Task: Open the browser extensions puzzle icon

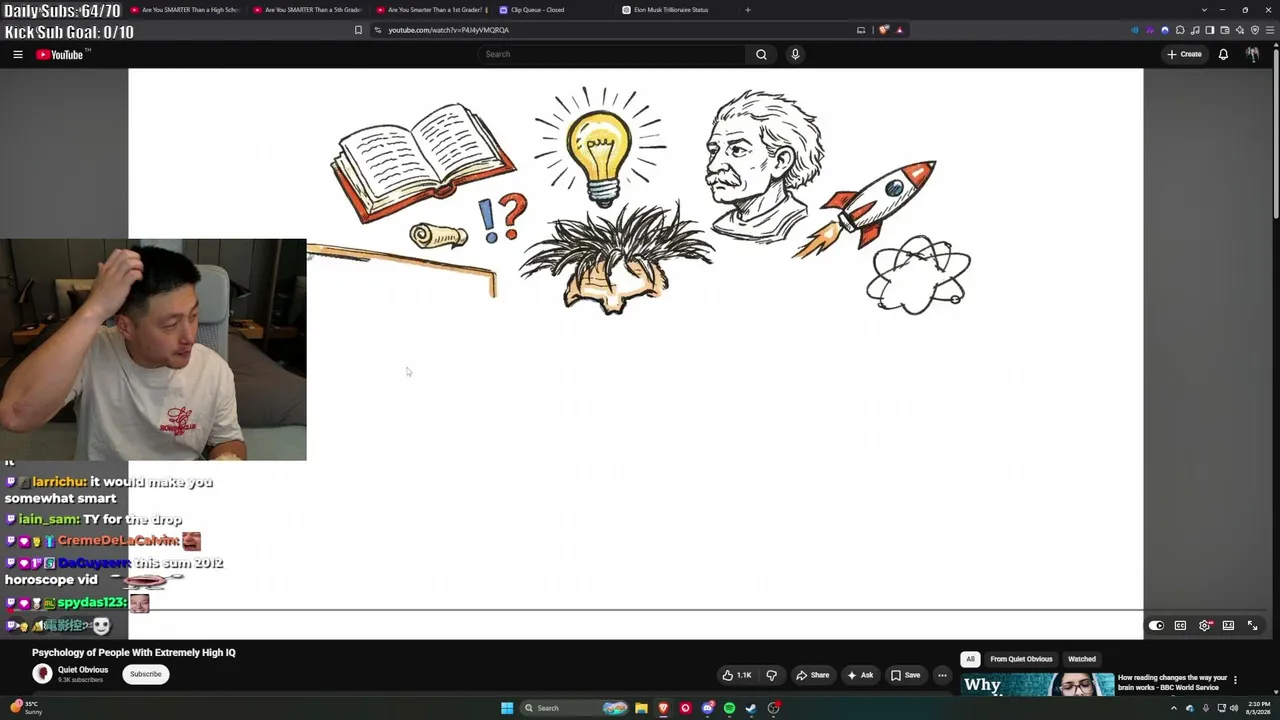Action: click(x=1180, y=30)
